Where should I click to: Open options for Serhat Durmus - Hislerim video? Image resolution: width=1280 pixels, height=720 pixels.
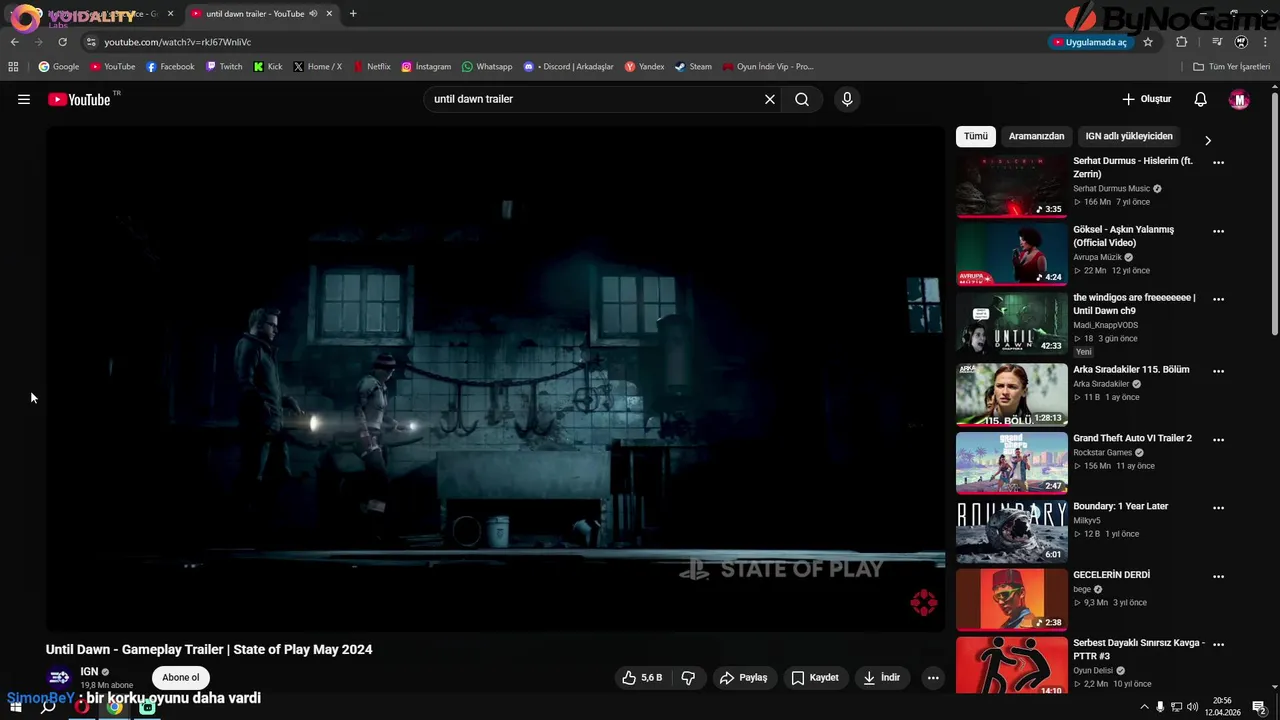[x=1218, y=162]
